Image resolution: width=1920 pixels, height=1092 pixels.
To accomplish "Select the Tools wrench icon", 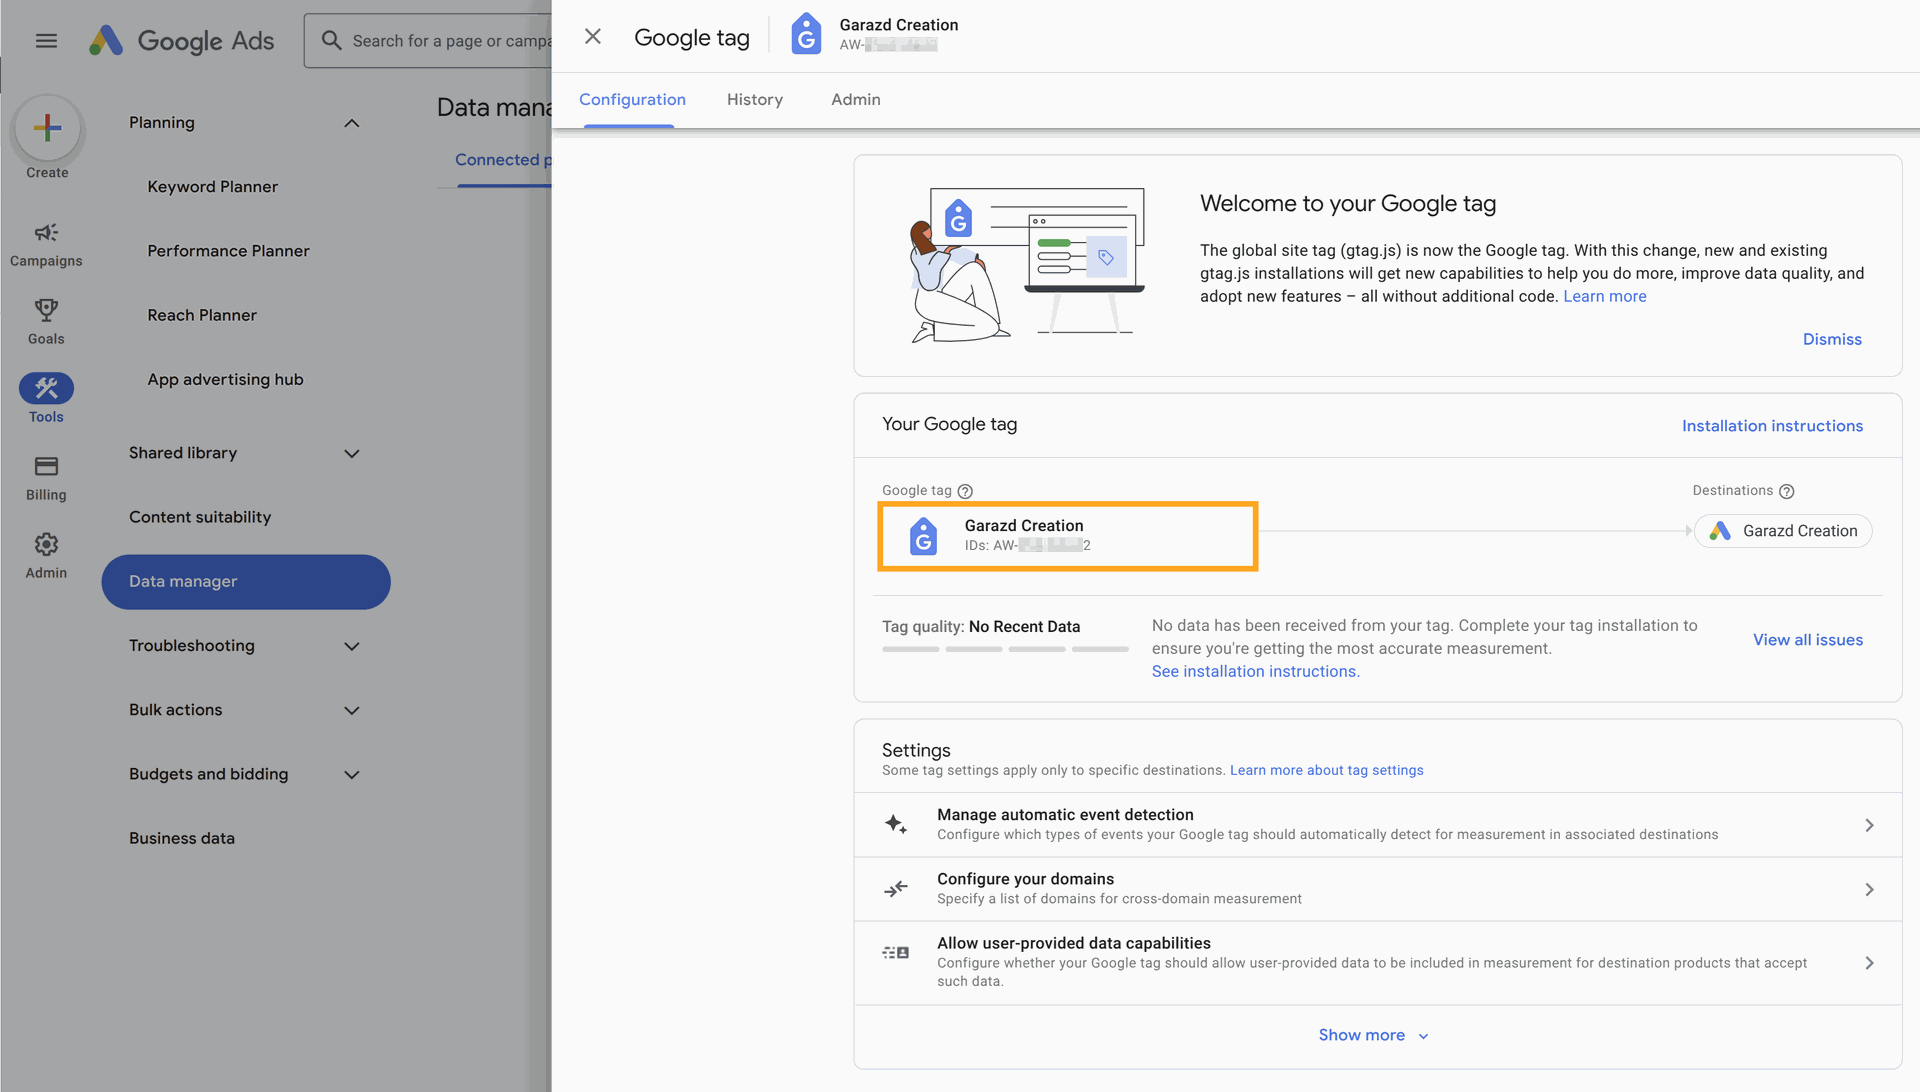I will coord(46,388).
